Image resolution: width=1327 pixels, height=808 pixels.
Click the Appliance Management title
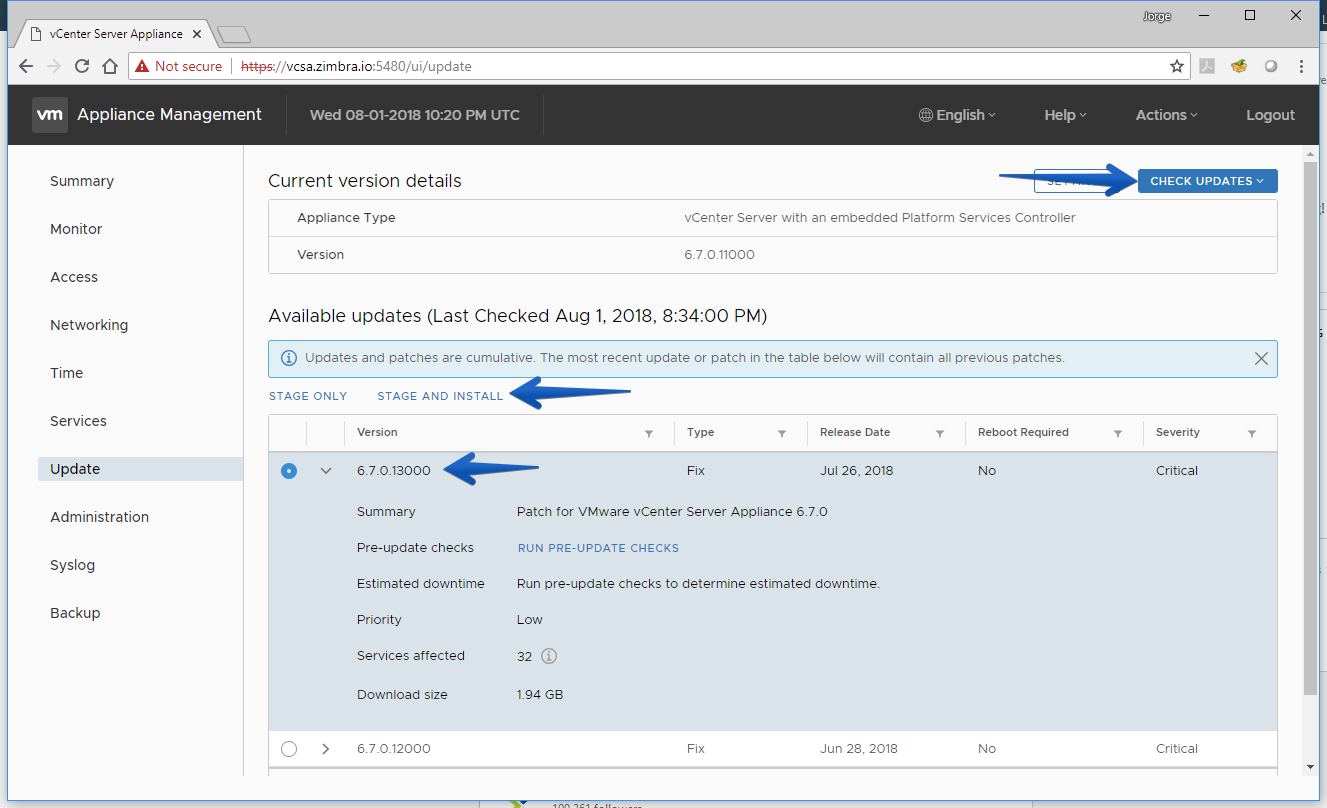click(169, 115)
